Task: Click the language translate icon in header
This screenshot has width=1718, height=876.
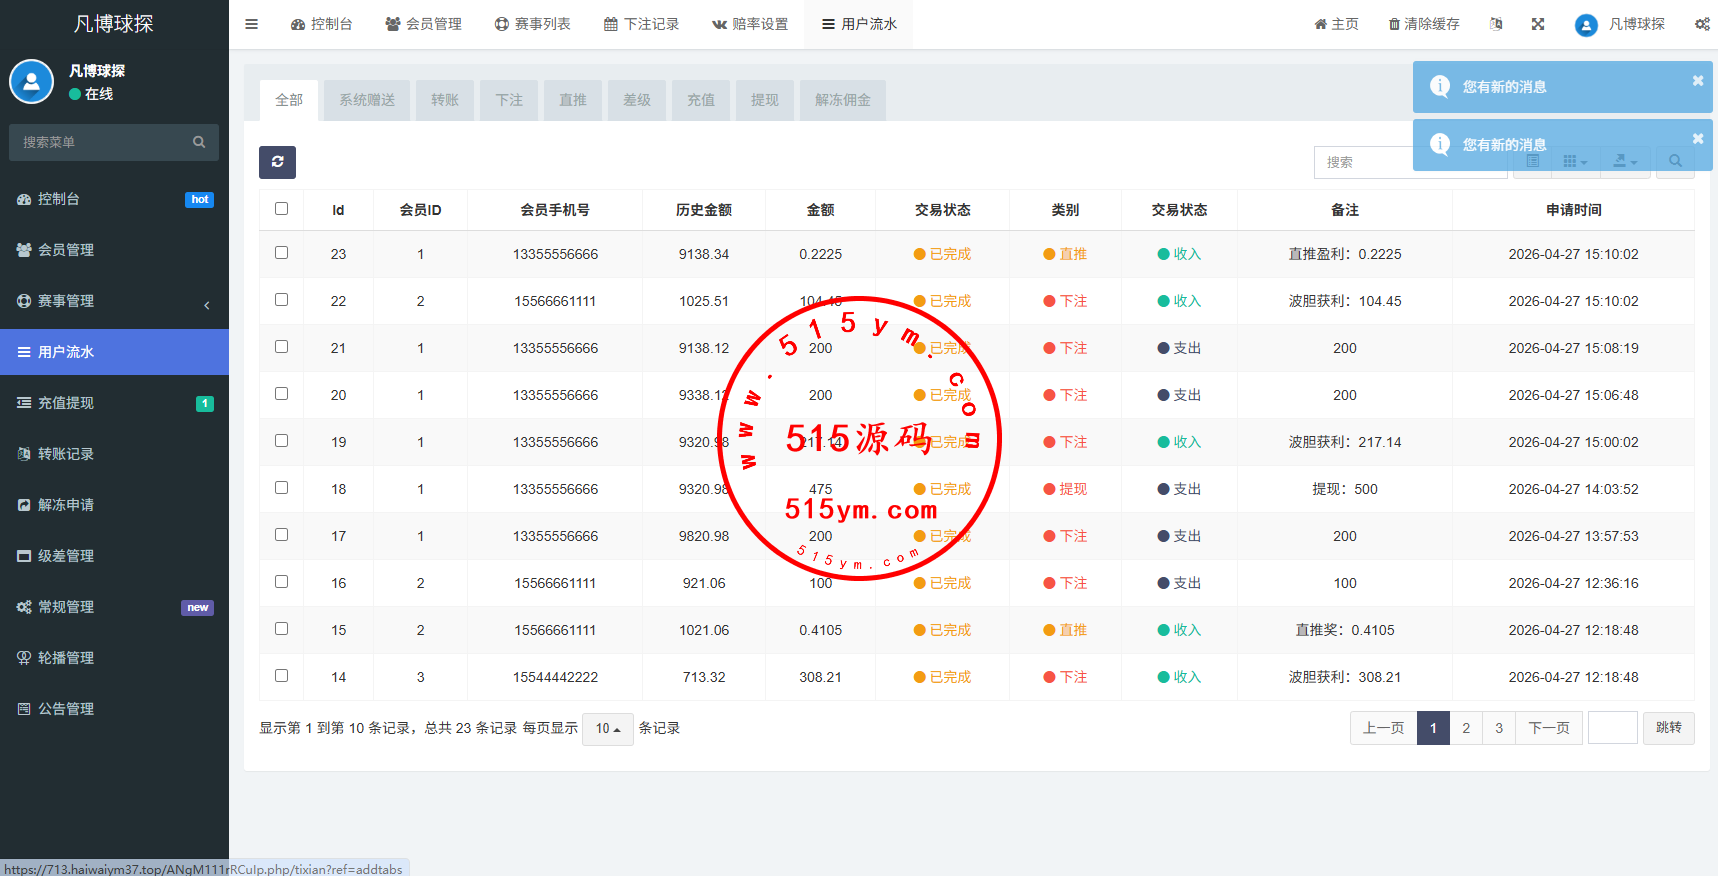Action: click(1496, 24)
